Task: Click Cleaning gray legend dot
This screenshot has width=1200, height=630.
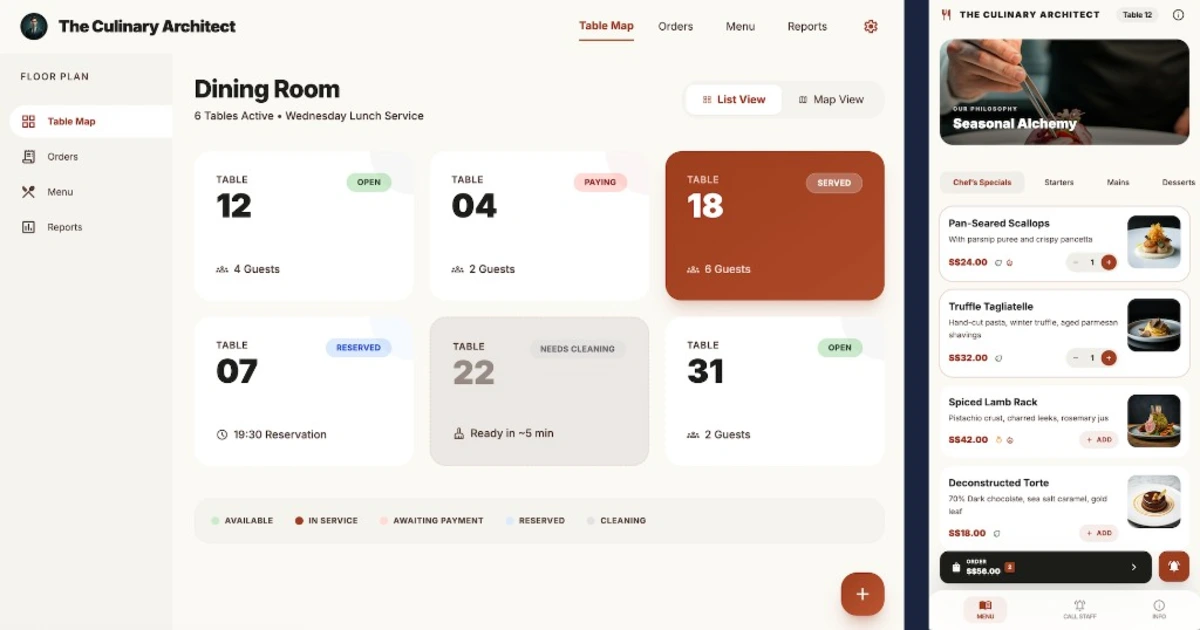Action: (591, 521)
